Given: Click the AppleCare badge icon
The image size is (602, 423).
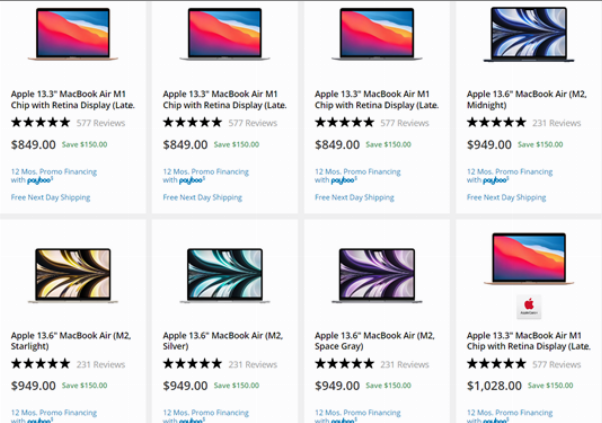Looking at the screenshot, I should [x=528, y=307].
